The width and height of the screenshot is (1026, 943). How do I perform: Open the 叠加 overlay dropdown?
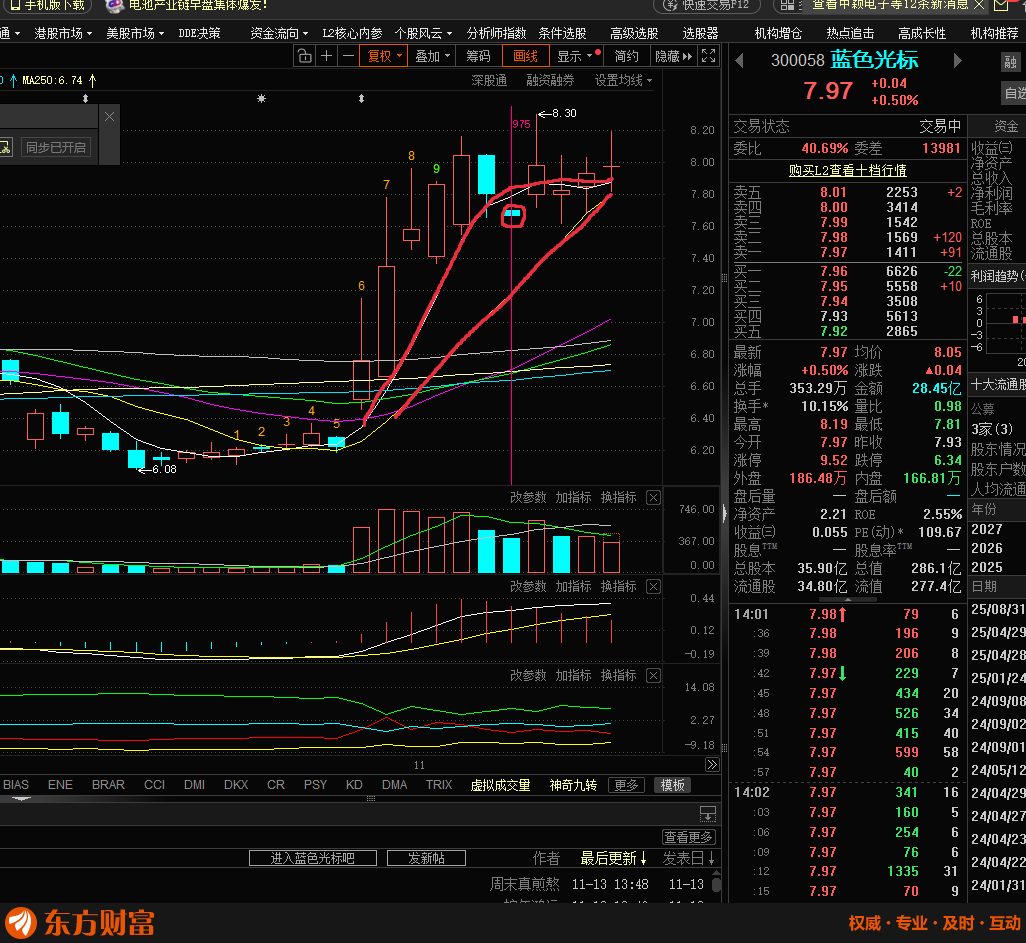(x=433, y=56)
